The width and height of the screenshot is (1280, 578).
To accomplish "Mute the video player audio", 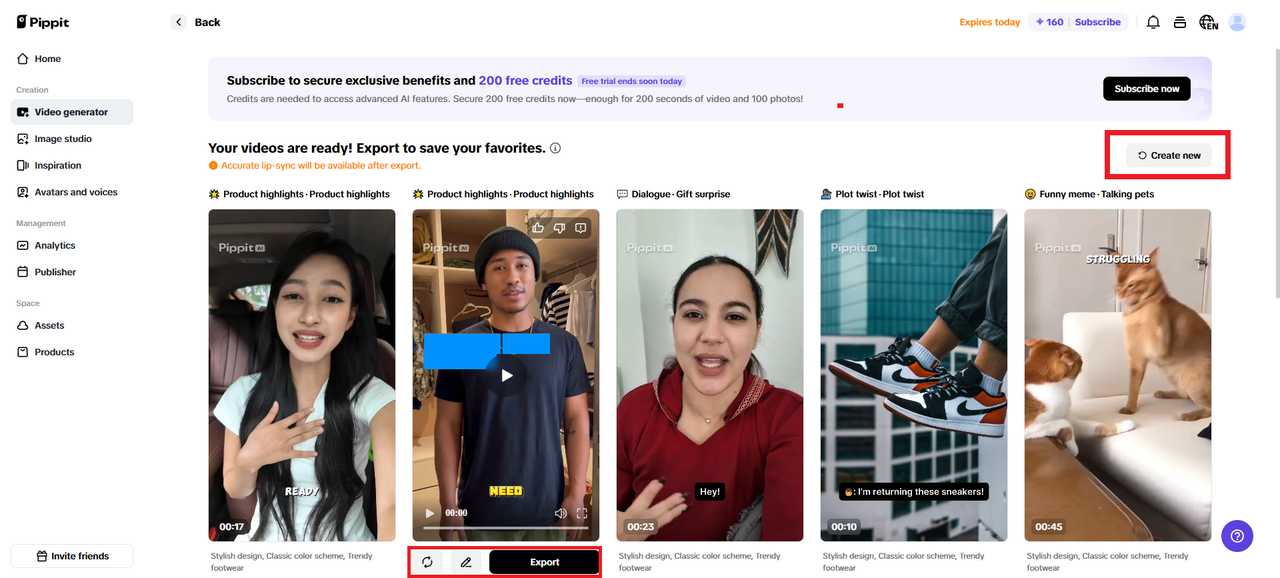I will (x=560, y=512).
